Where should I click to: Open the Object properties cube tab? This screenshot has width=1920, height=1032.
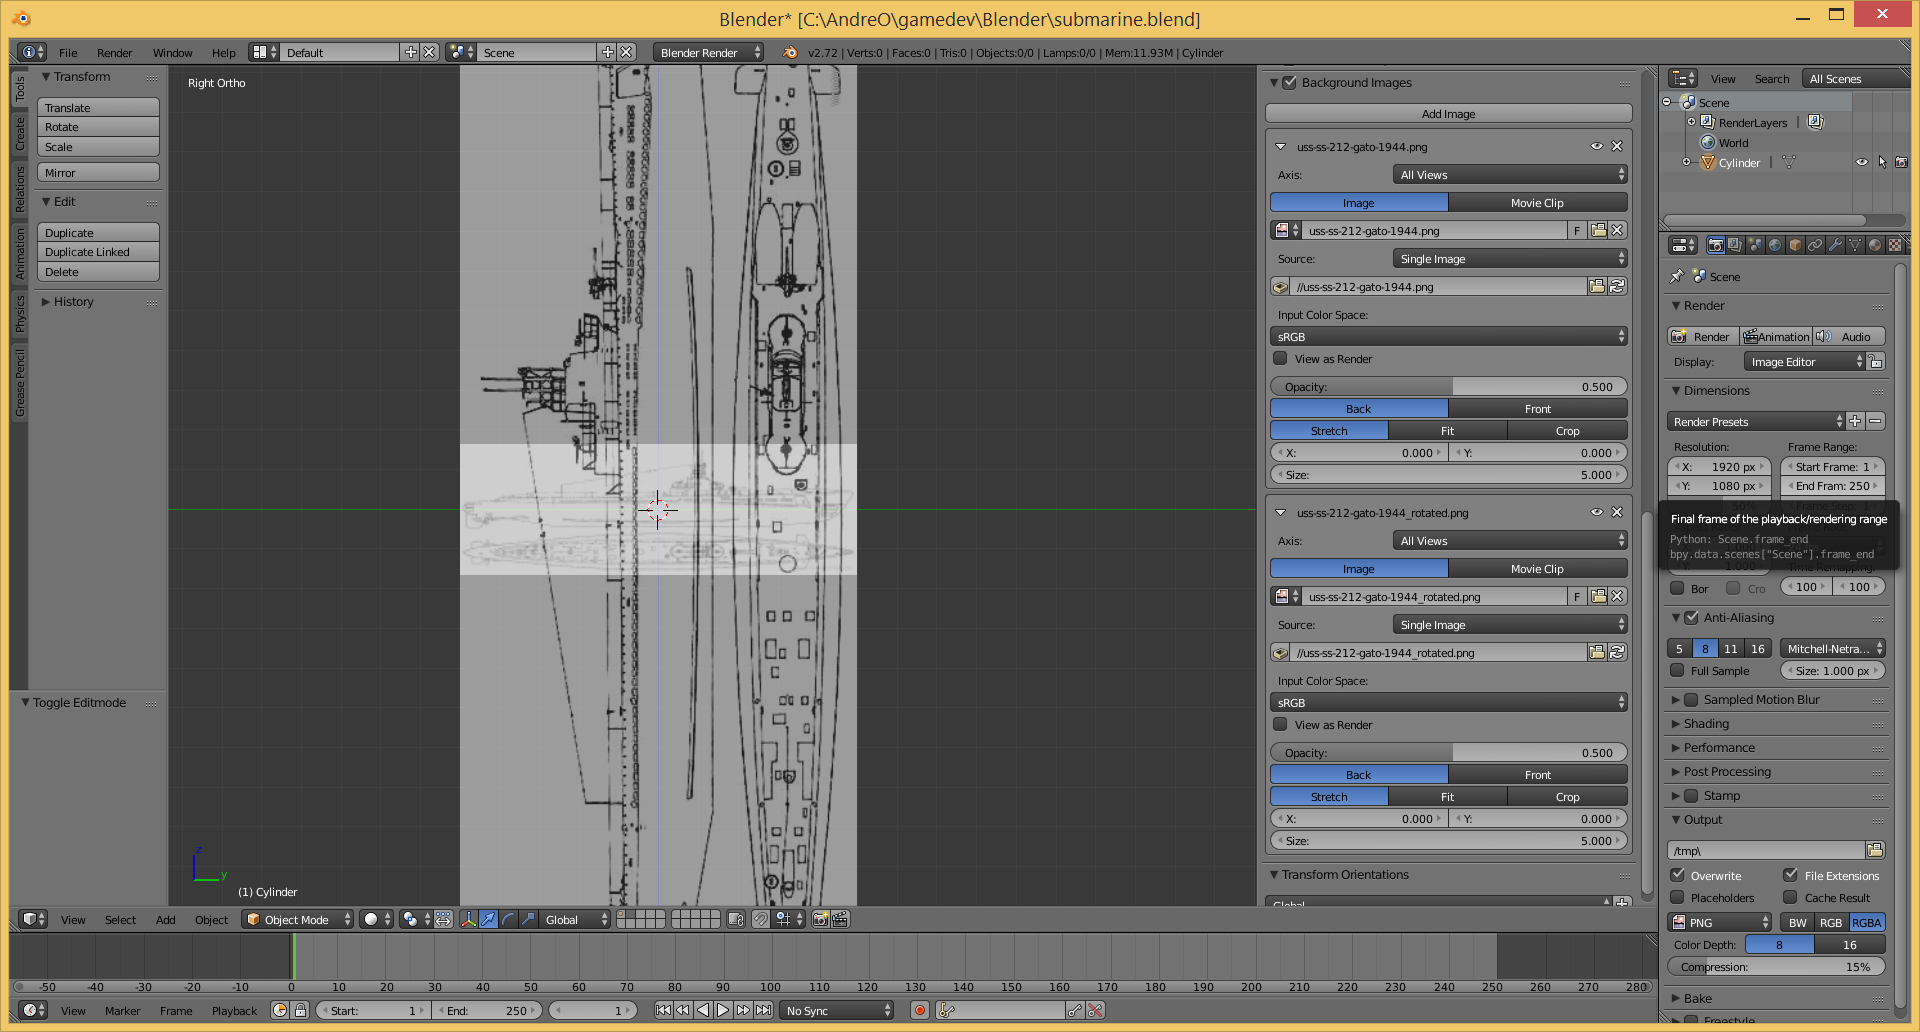[1795, 245]
